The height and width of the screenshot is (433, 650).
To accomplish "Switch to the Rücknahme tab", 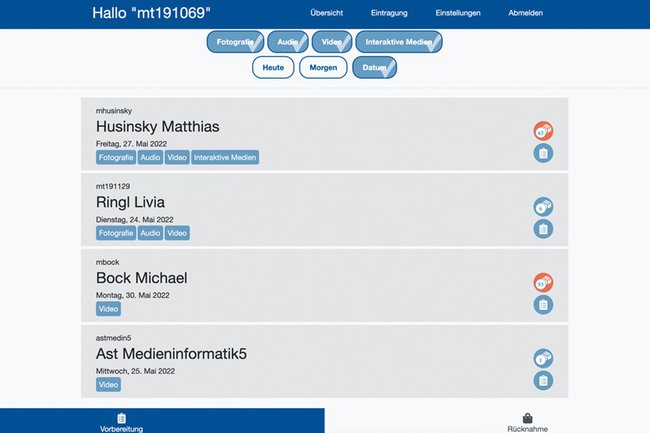I will coord(527,422).
